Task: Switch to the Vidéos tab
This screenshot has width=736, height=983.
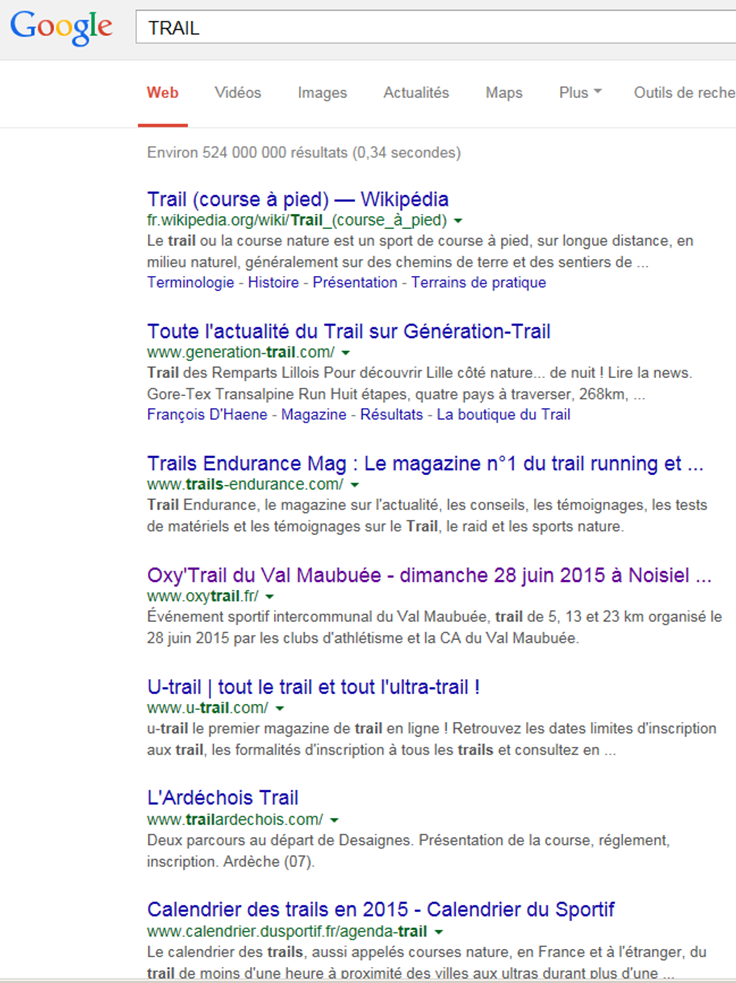Action: click(238, 93)
